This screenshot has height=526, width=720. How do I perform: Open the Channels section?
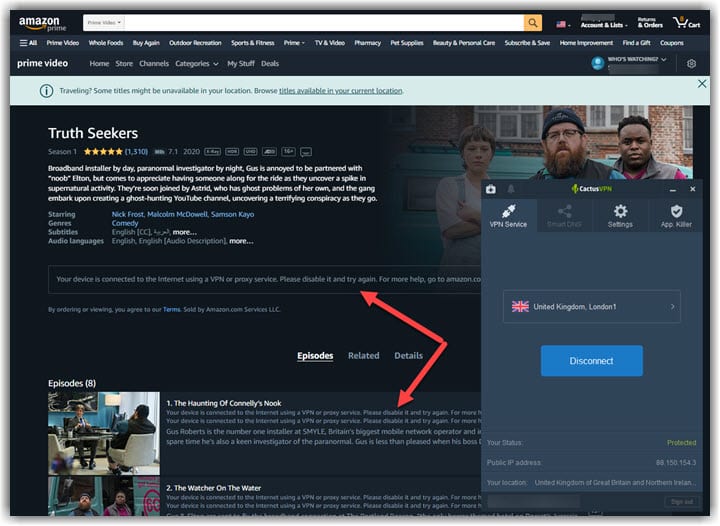click(x=154, y=64)
